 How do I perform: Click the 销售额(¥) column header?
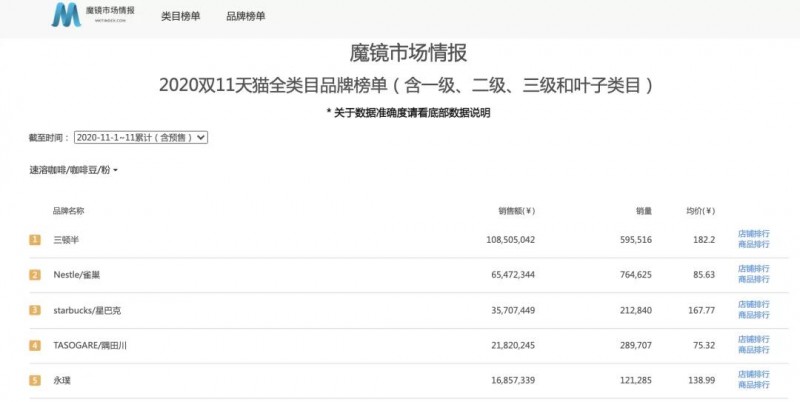tap(516, 211)
